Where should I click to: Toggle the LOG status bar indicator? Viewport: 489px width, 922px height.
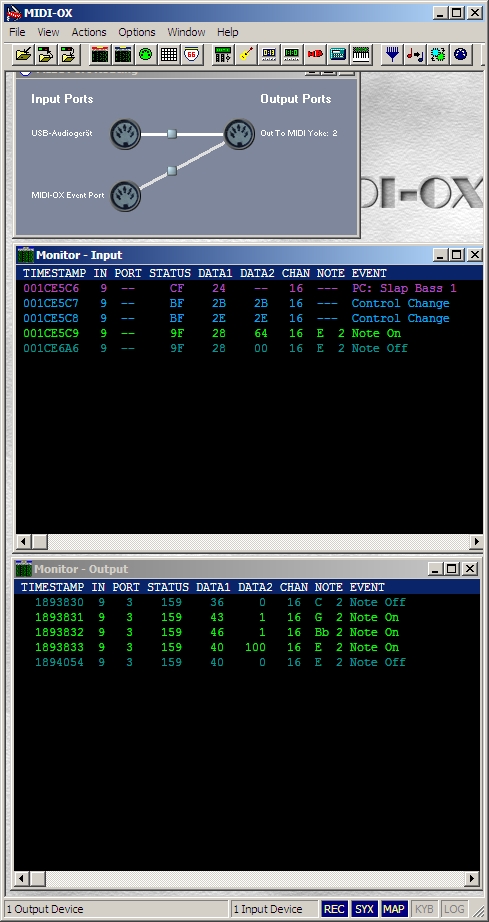454,909
